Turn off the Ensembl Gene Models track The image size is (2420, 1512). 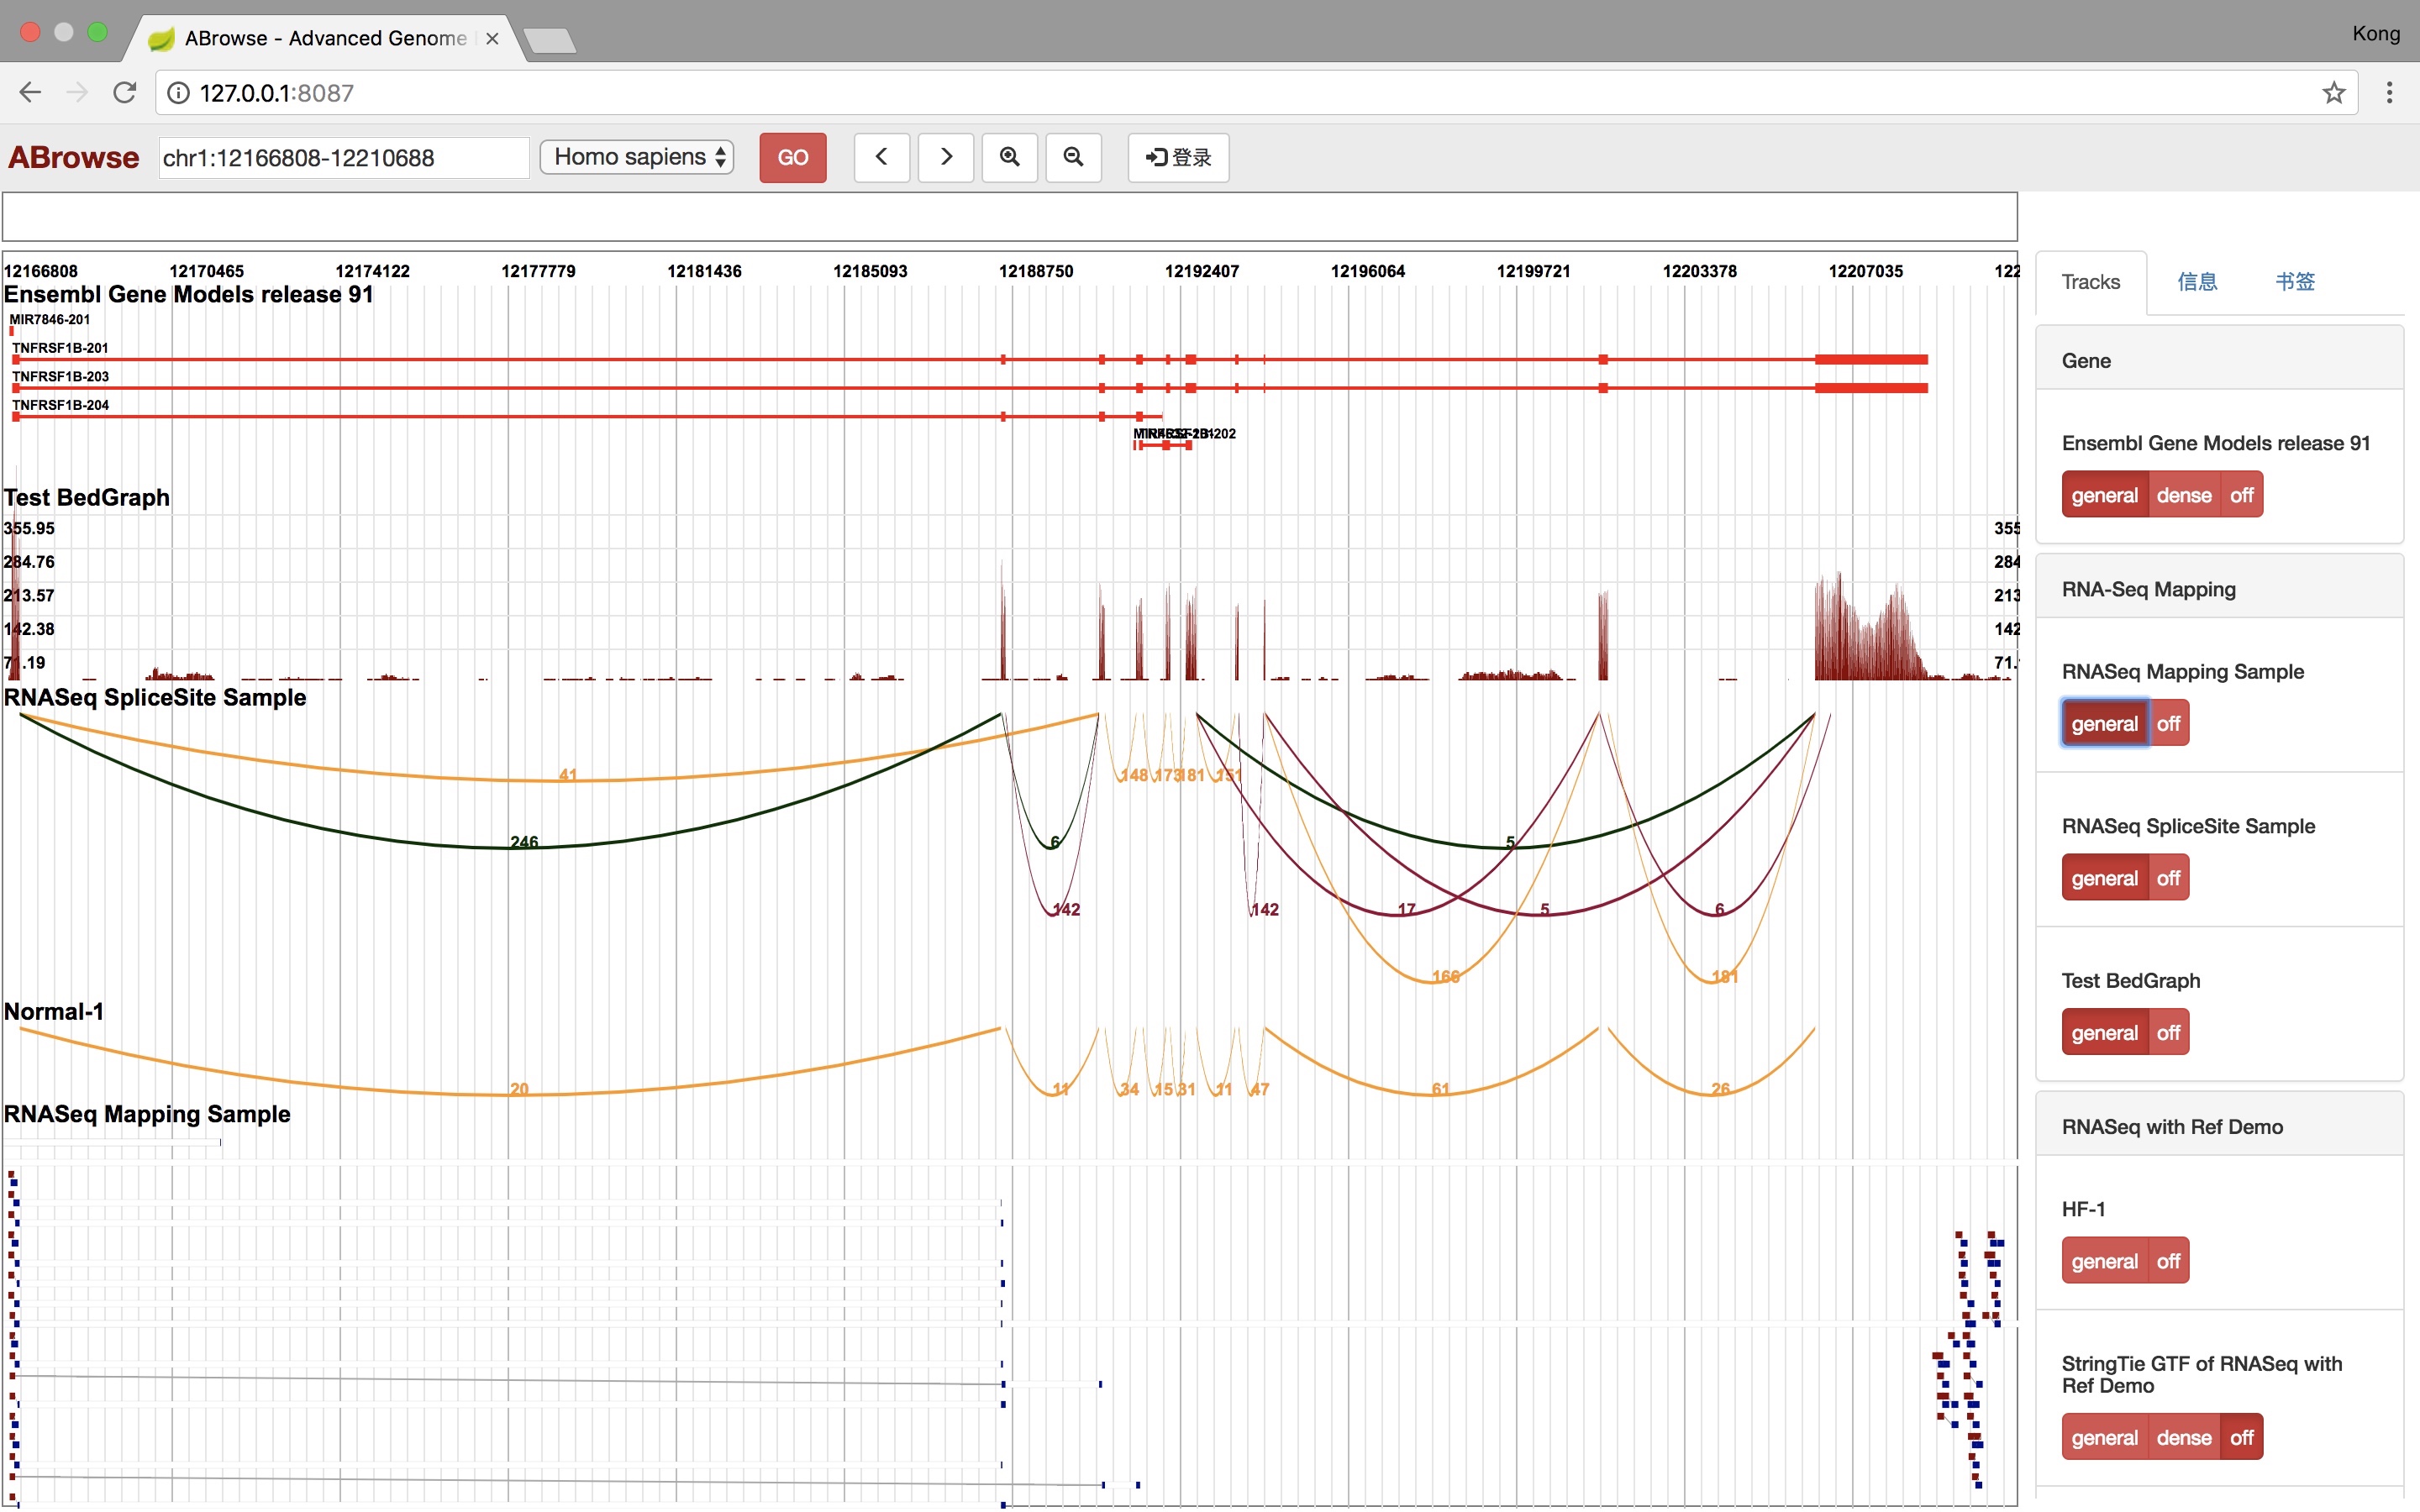[2241, 495]
